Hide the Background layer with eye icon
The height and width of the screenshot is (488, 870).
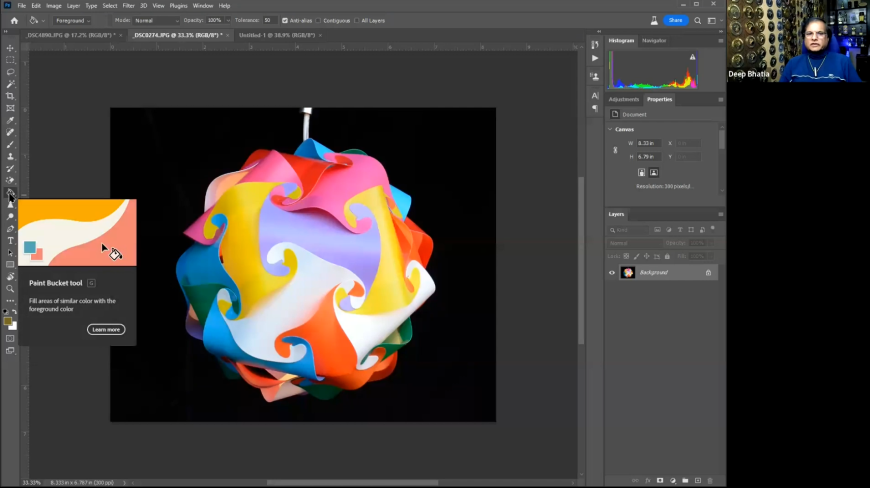point(612,272)
